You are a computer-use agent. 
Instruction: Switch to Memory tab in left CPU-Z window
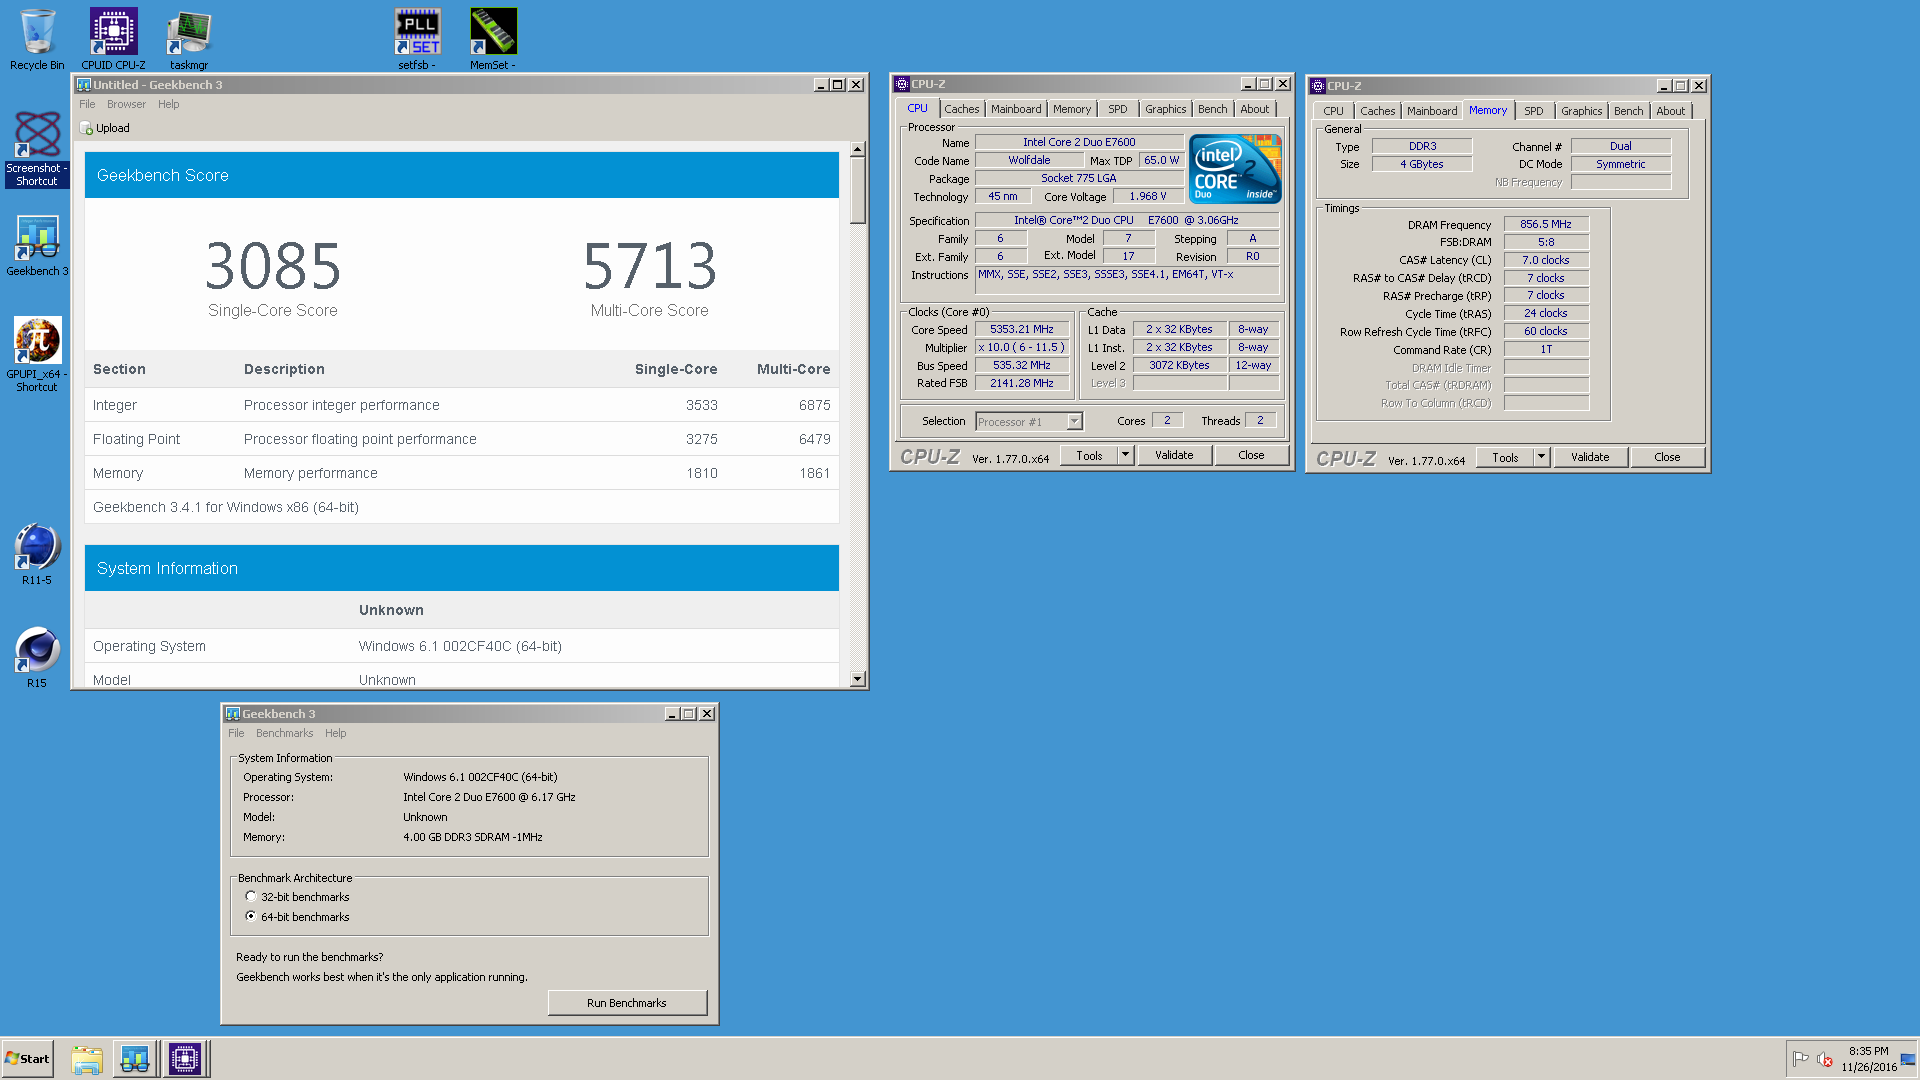pyautogui.click(x=1071, y=109)
